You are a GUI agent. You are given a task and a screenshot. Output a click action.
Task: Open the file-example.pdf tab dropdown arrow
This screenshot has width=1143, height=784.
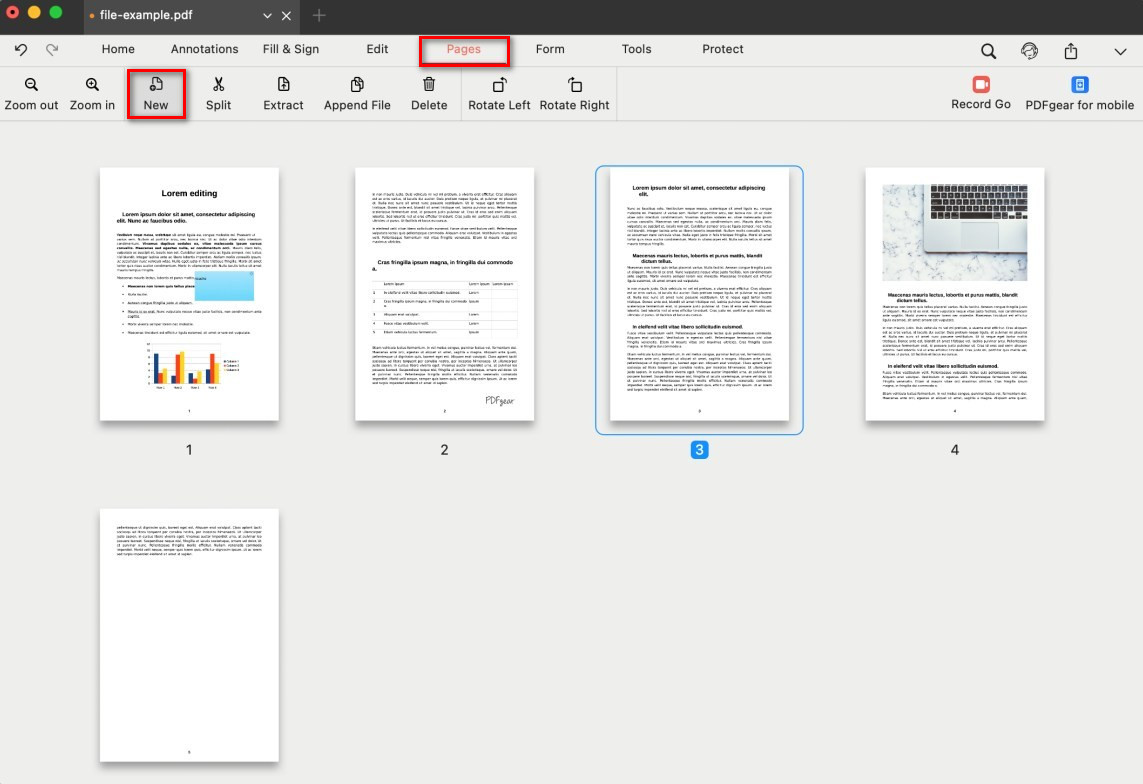pyautogui.click(x=267, y=16)
